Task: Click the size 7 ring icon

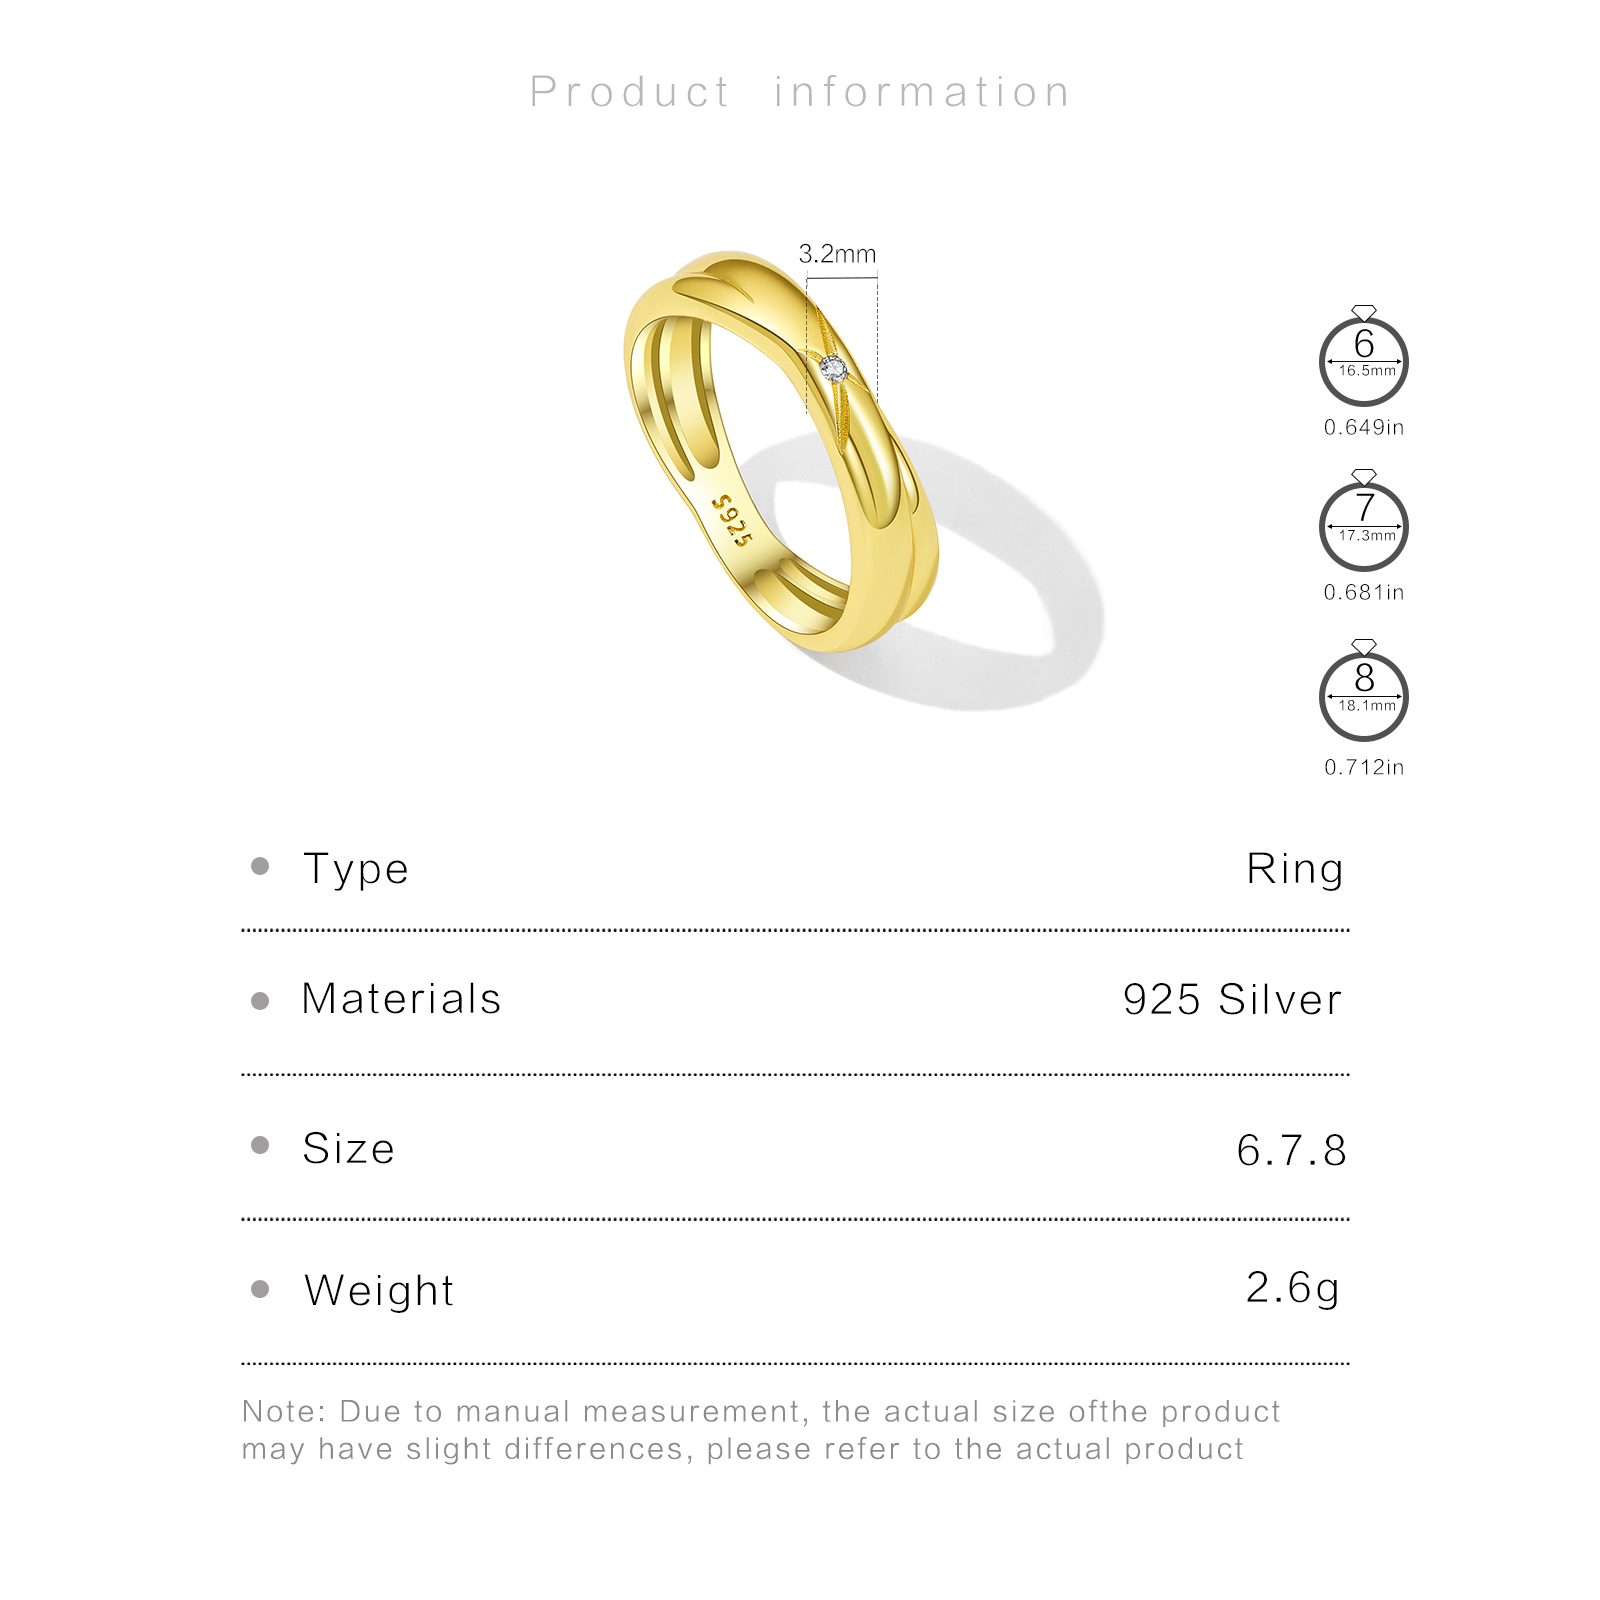Action: coord(1364,525)
